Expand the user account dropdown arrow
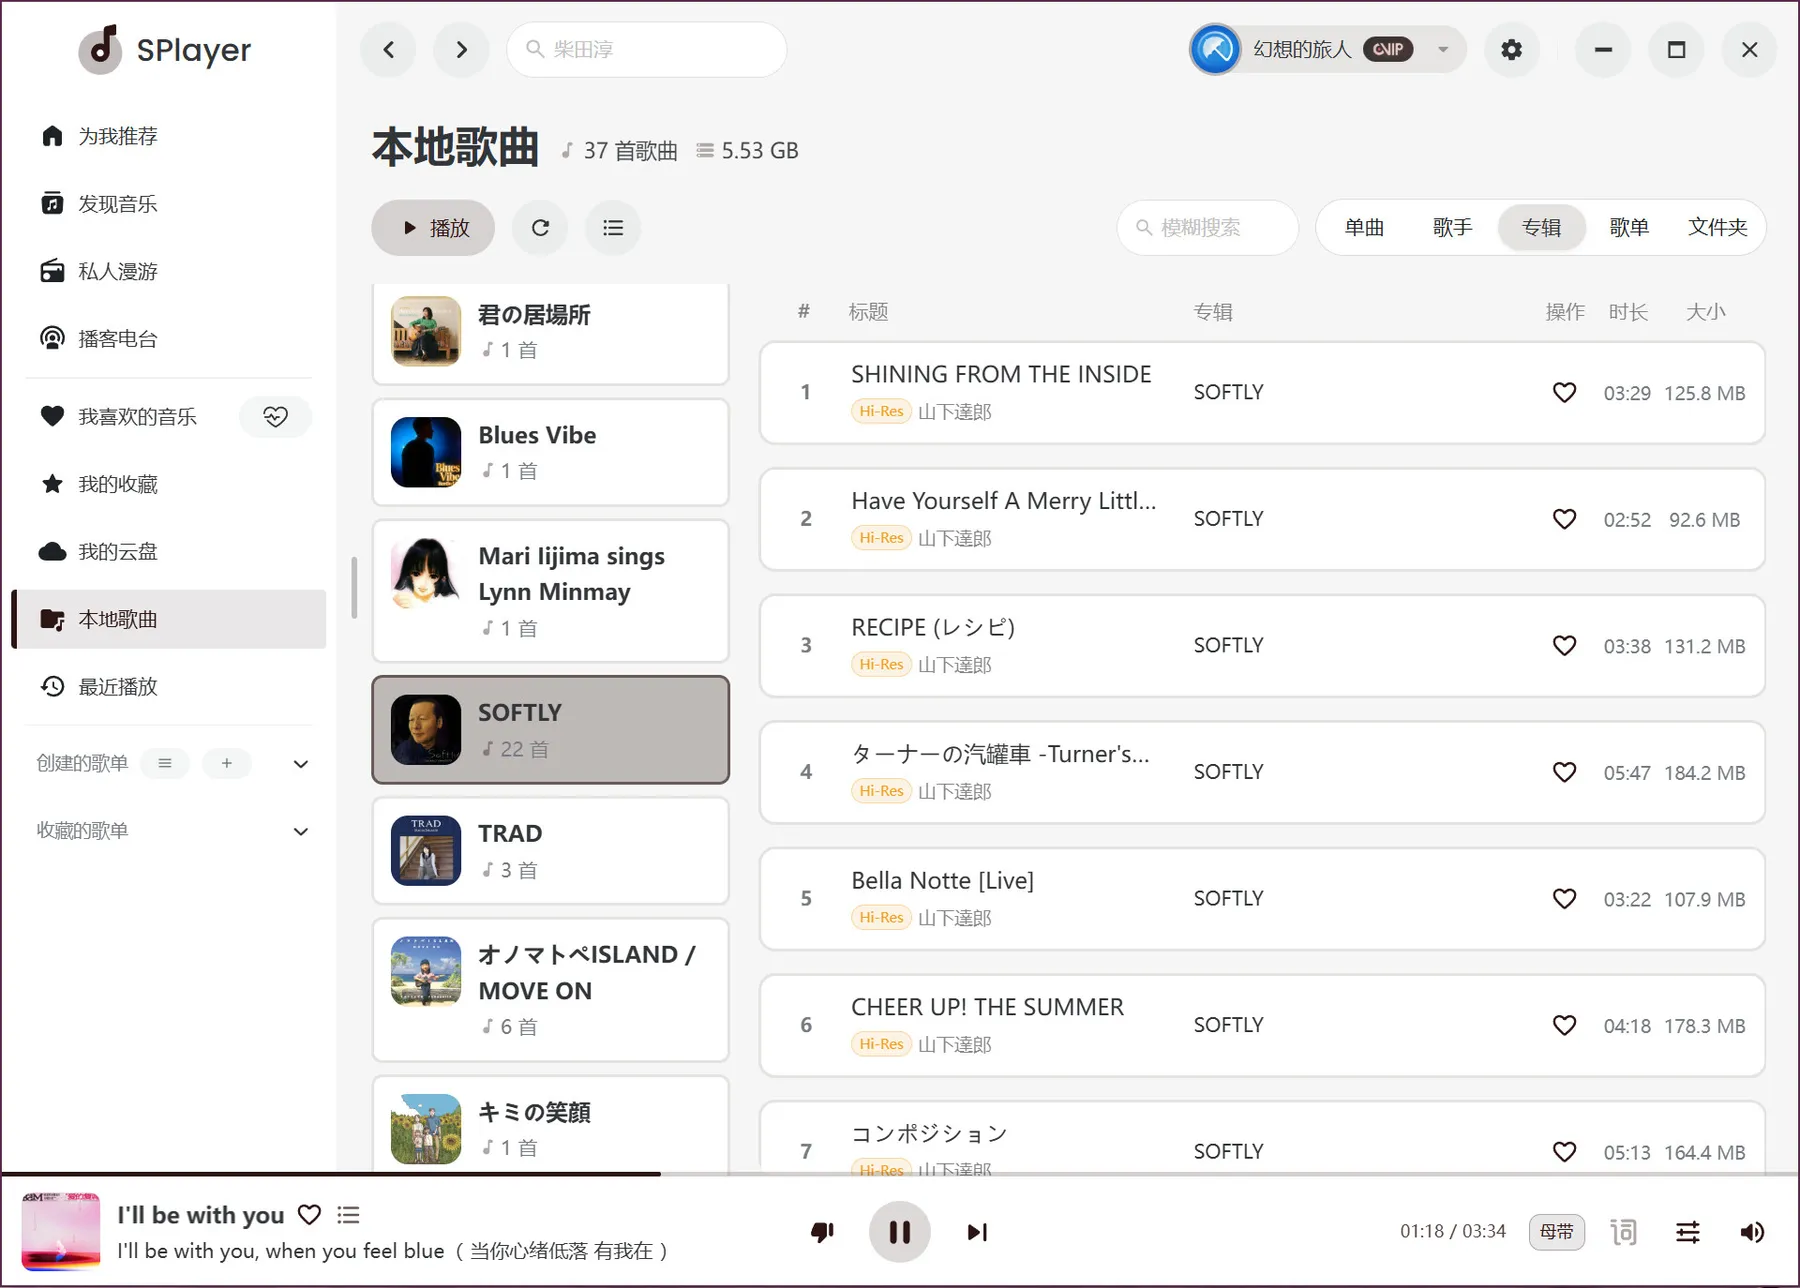1800x1288 pixels. (x=1443, y=50)
